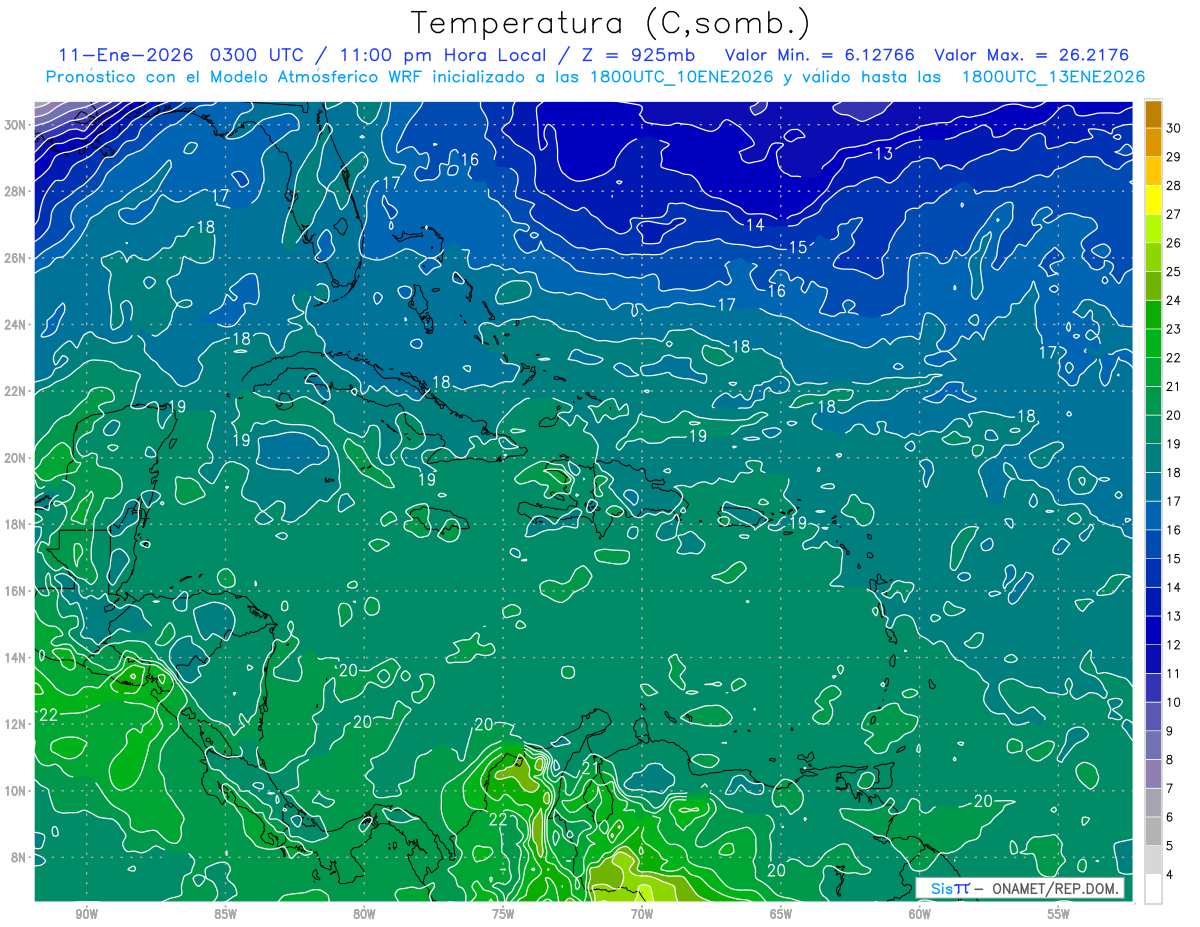Click the '14N' latitude axis label

[15, 657]
